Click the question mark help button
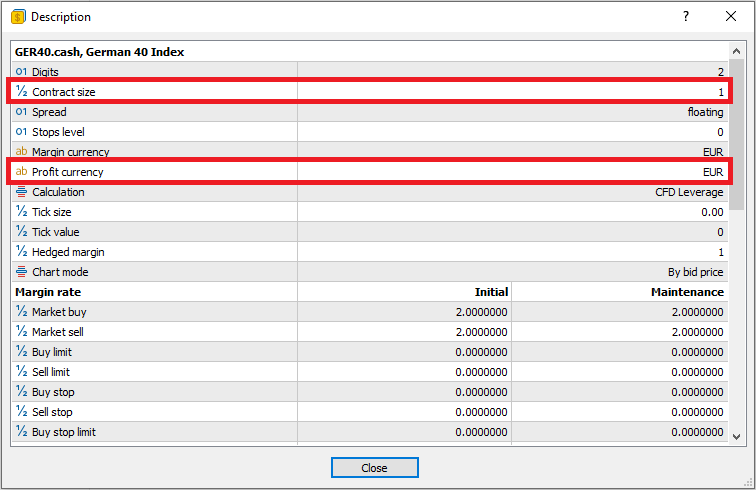Screen dimensions: 756x490 tap(686, 17)
